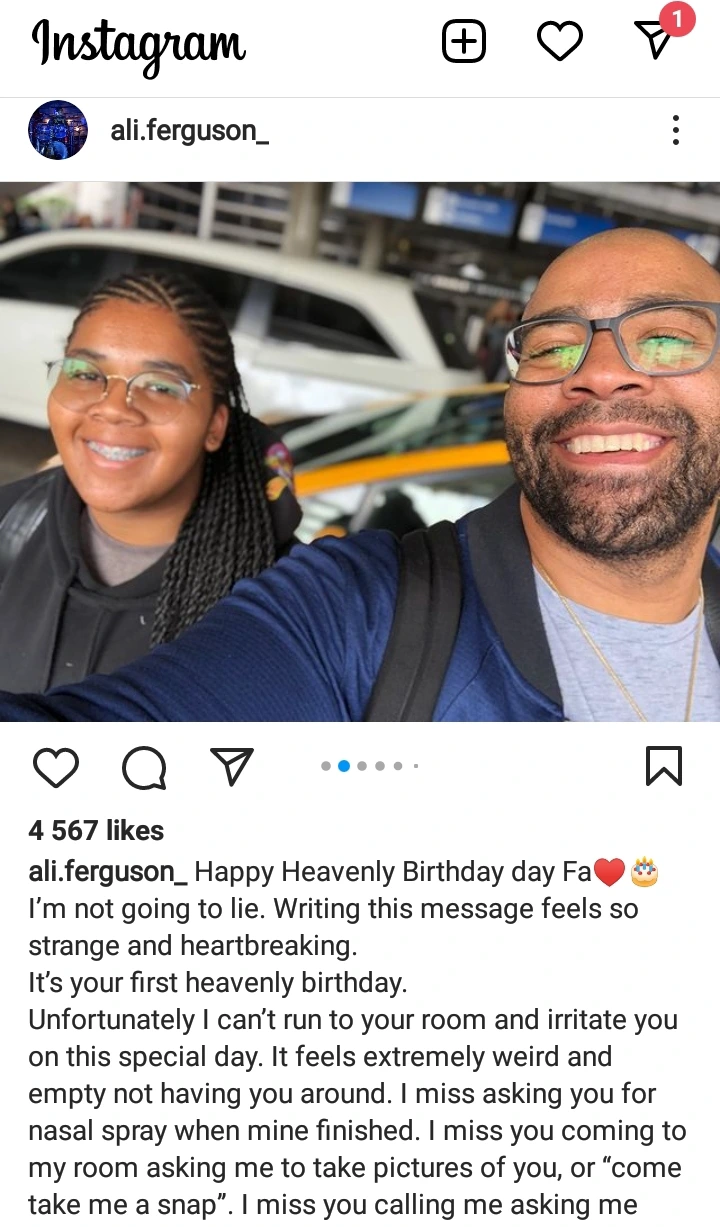Select ali.ferguson_ username in the caption

(108, 872)
